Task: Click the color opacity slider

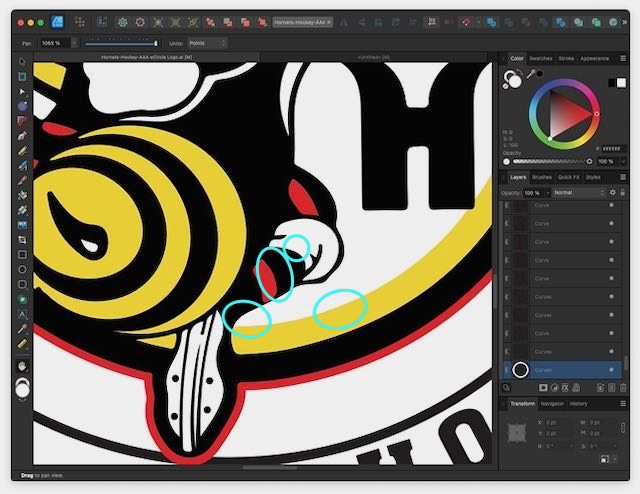Action: (x=549, y=162)
